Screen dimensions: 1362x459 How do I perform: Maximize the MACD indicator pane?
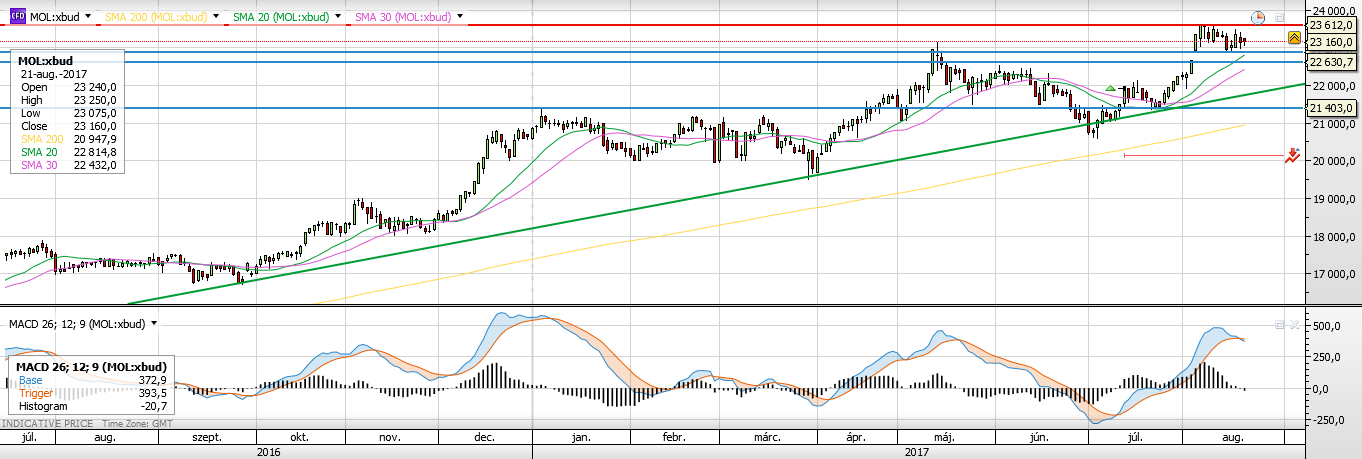pos(1279,325)
